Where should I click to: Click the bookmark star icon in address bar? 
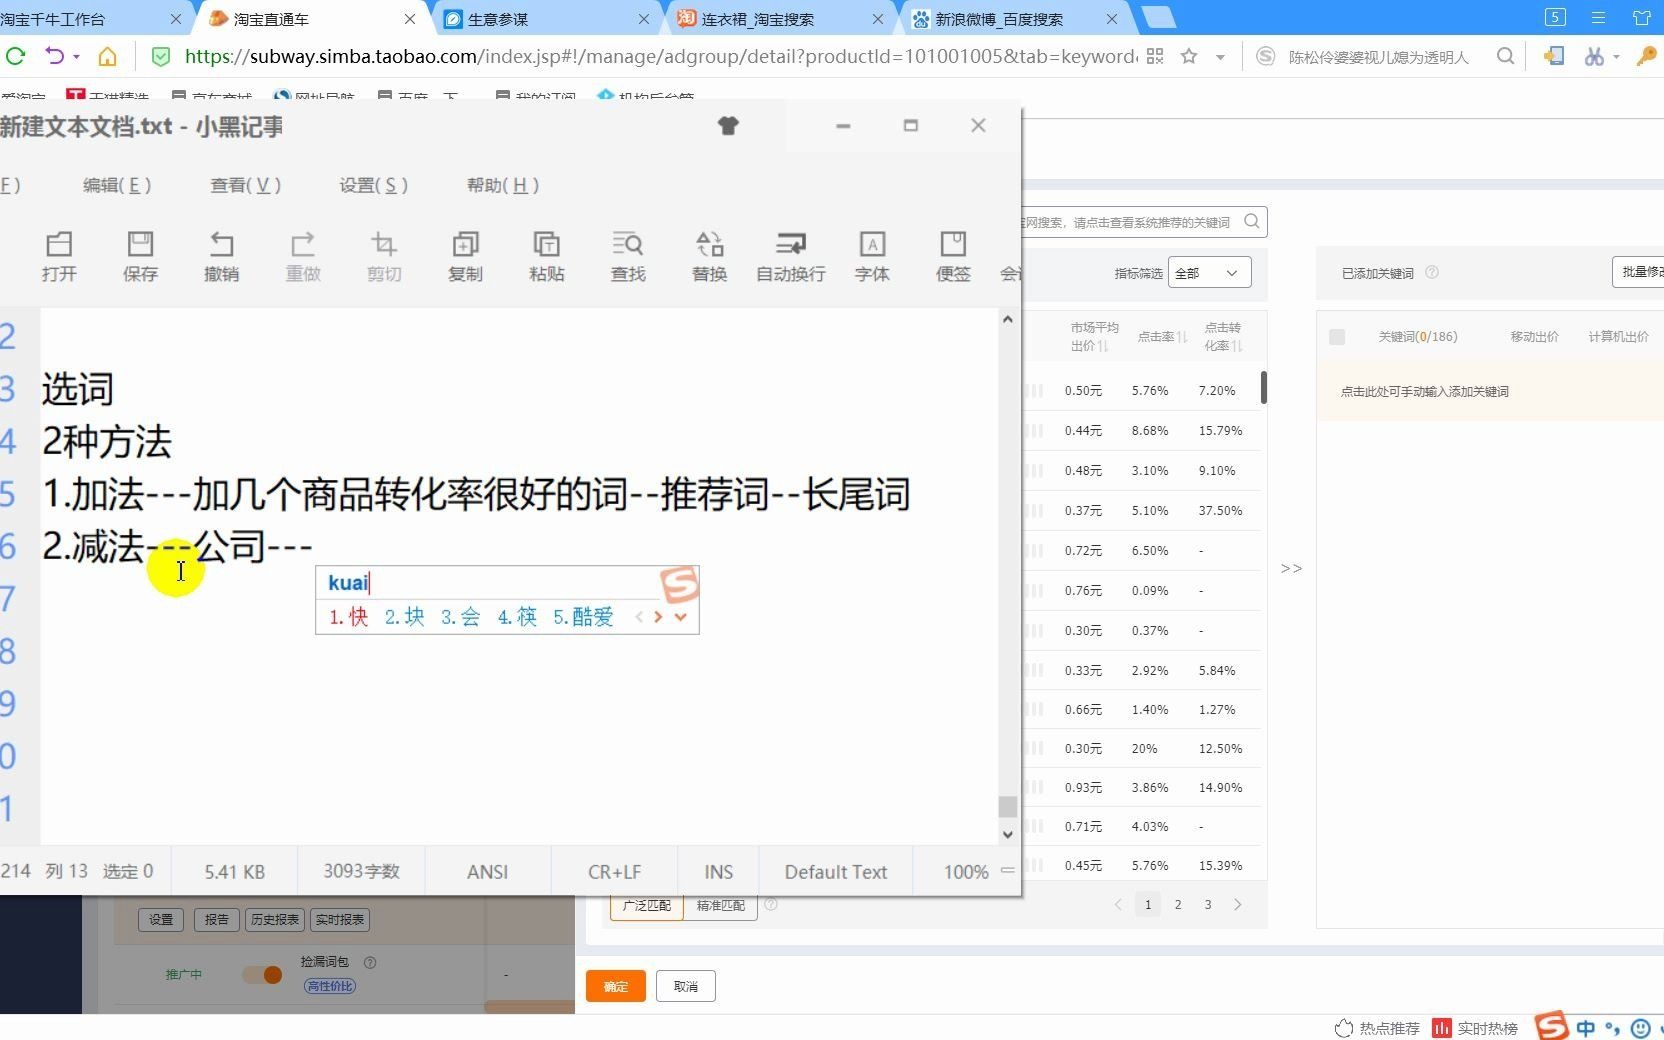click(x=1189, y=56)
